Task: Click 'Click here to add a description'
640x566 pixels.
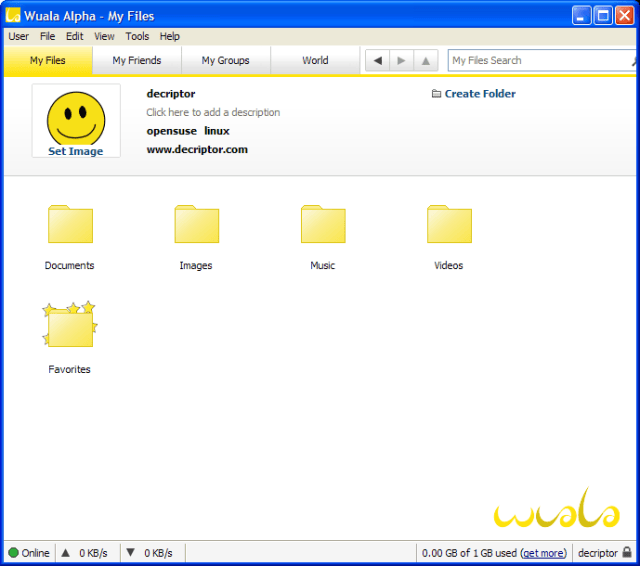Action: 213,112
